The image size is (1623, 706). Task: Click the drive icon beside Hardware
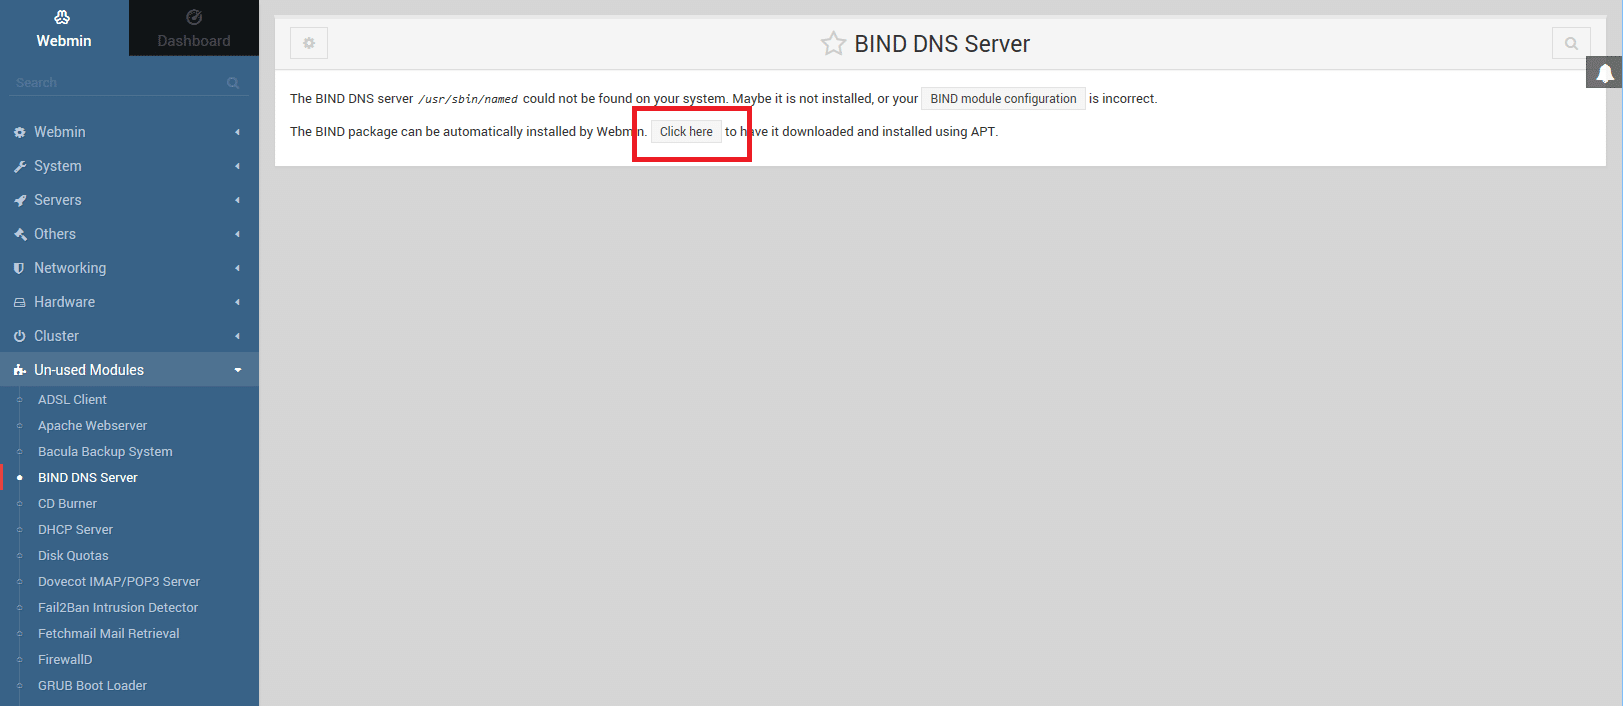(19, 302)
